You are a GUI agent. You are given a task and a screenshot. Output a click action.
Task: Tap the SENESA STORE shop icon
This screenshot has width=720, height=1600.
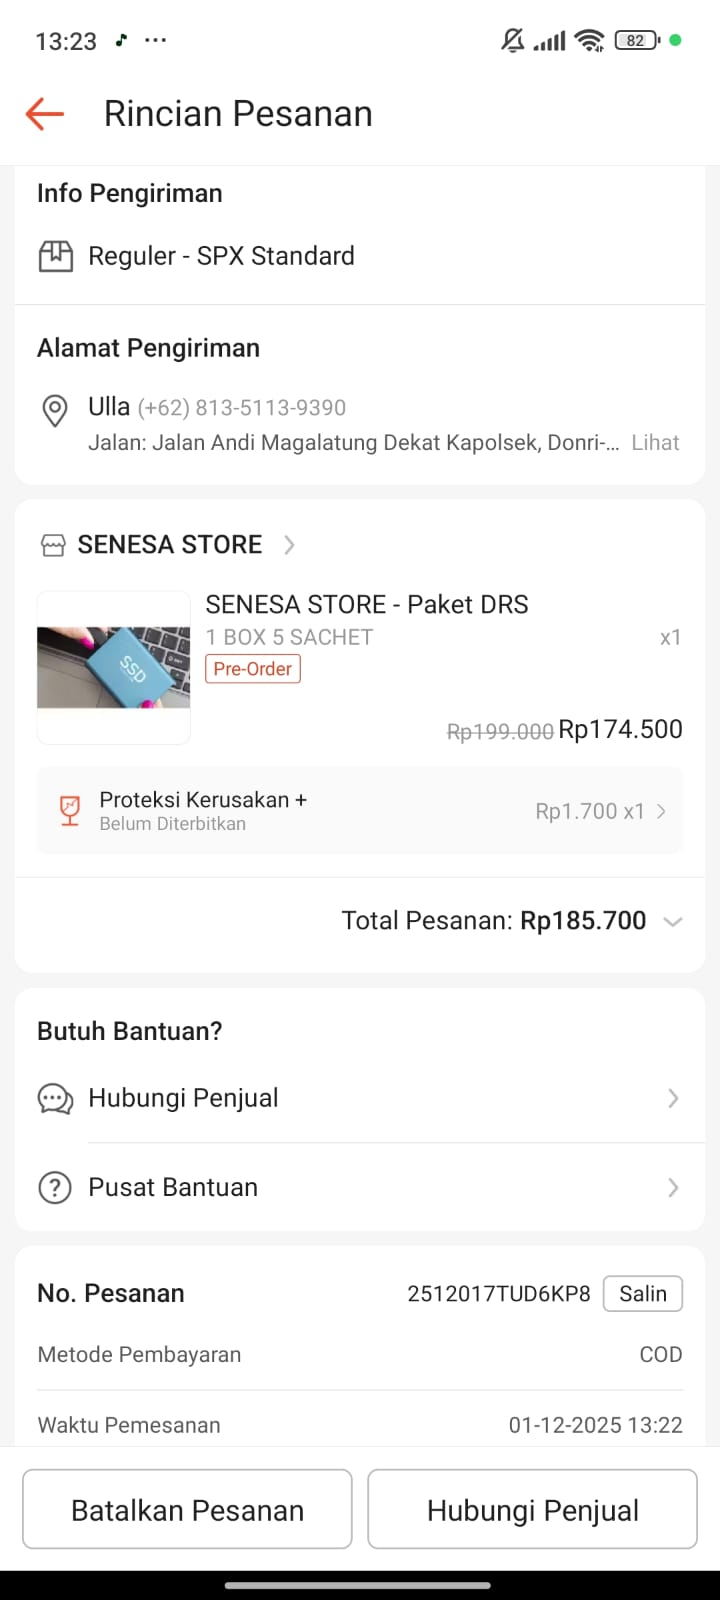pyautogui.click(x=52, y=545)
